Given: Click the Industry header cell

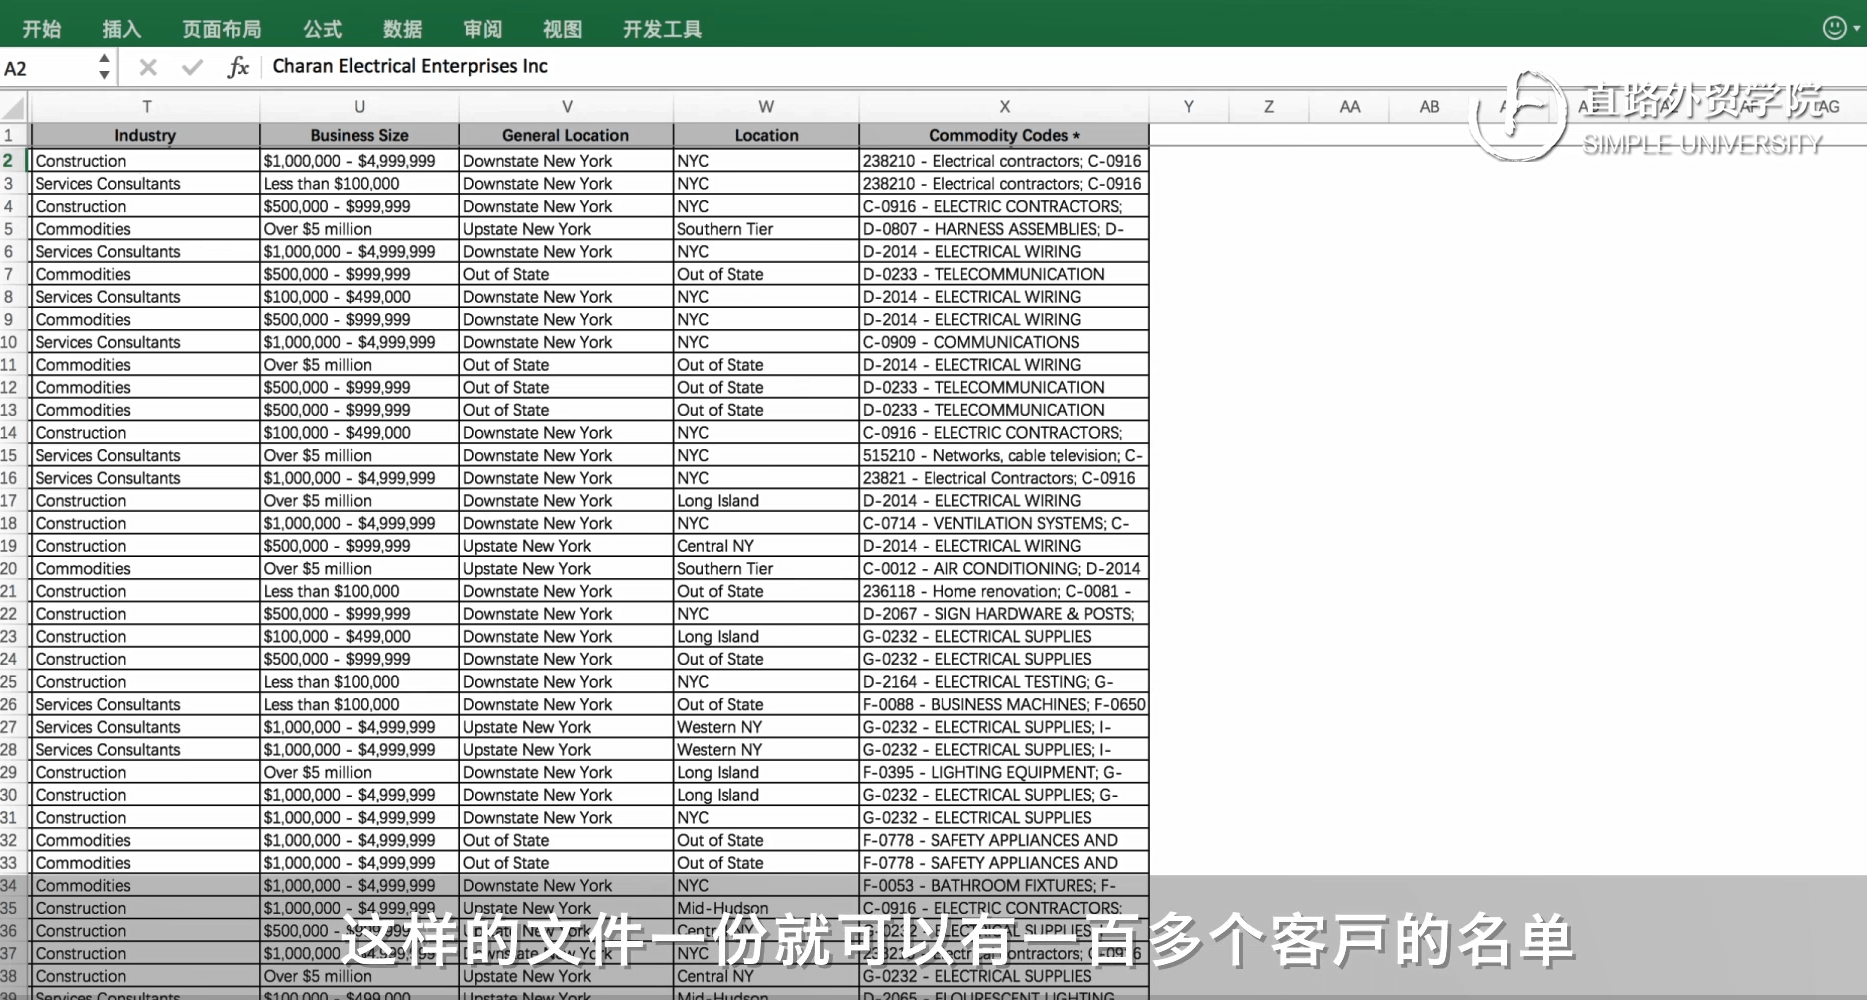Looking at the screenshot, I should coord(146,135).
